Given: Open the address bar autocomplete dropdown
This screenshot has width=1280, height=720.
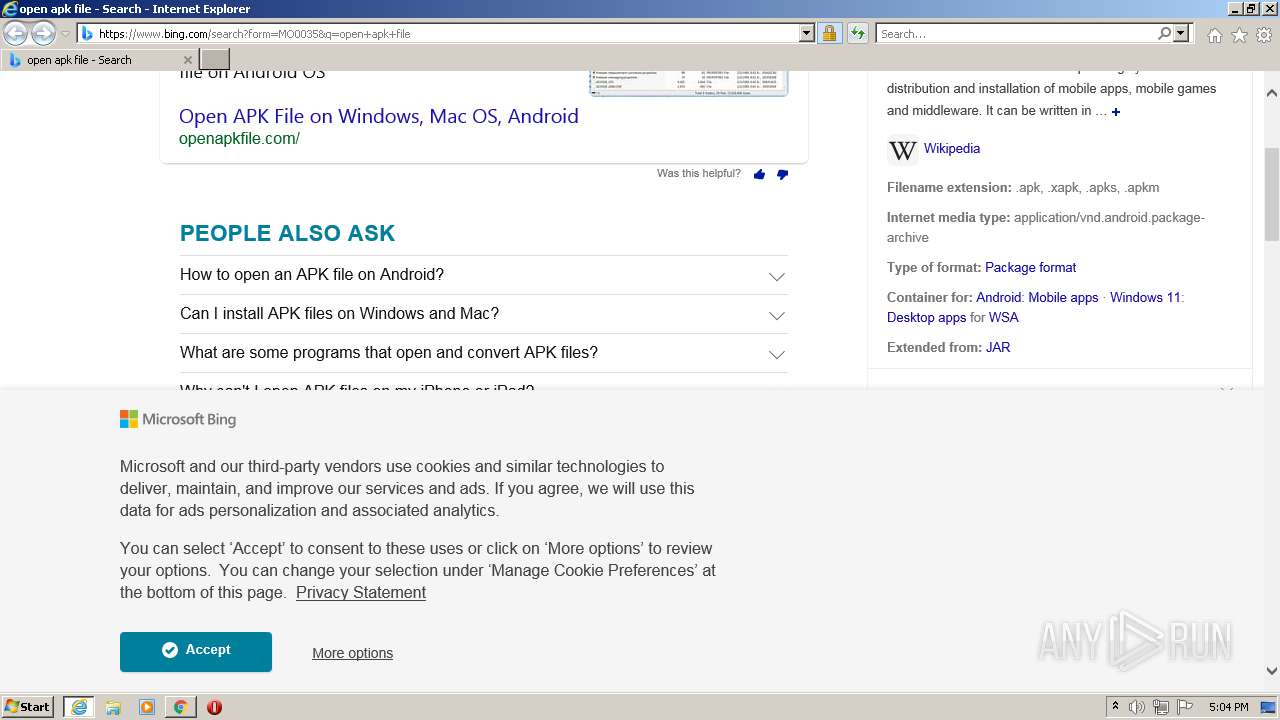Looking at the screenshot, I should pos(807,33).
